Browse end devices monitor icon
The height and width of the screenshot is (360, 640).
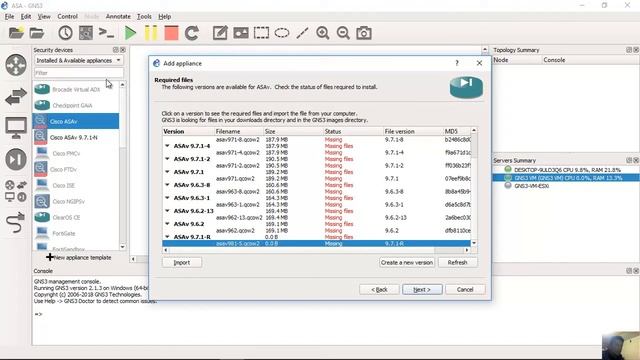point(16,128)
